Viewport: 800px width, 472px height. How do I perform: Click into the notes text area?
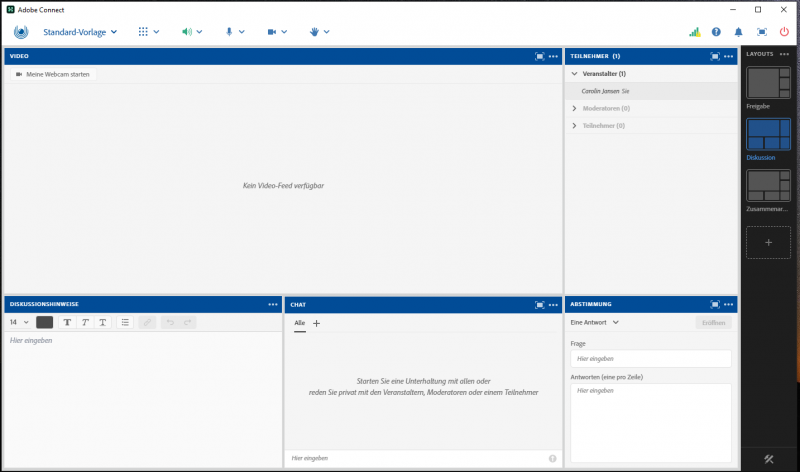143,399
